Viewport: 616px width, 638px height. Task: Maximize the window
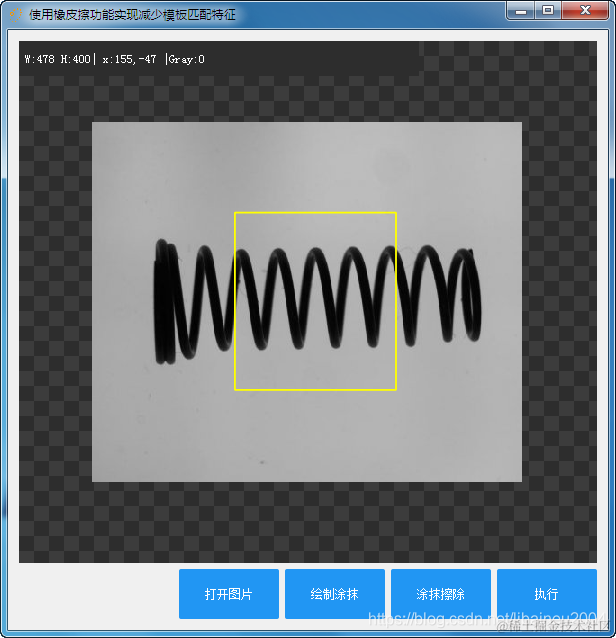click(x=548, y=11)
